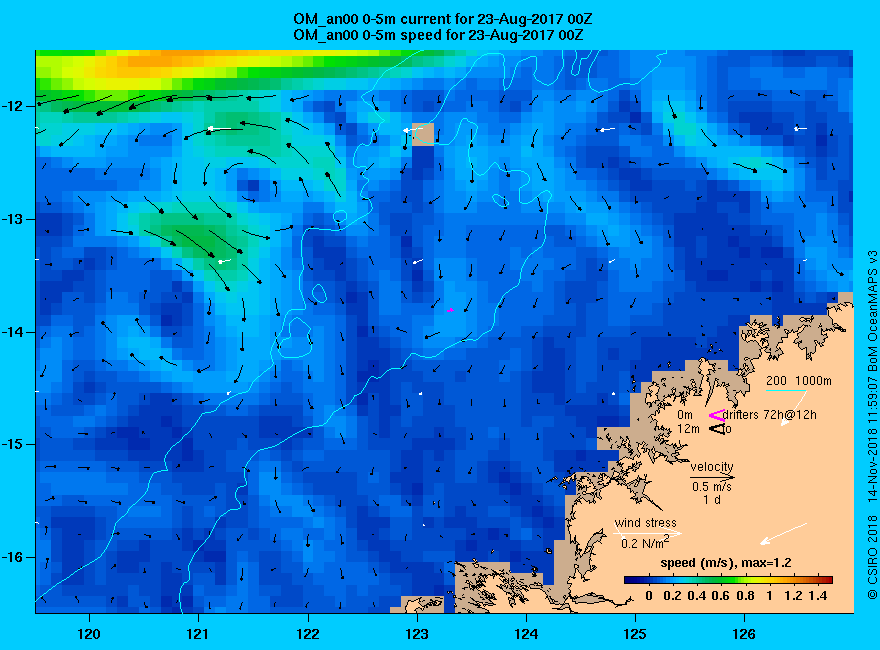Click the 'wind stress' legend label
Screen dimensions: 880x650
click(x=645, y=523)
